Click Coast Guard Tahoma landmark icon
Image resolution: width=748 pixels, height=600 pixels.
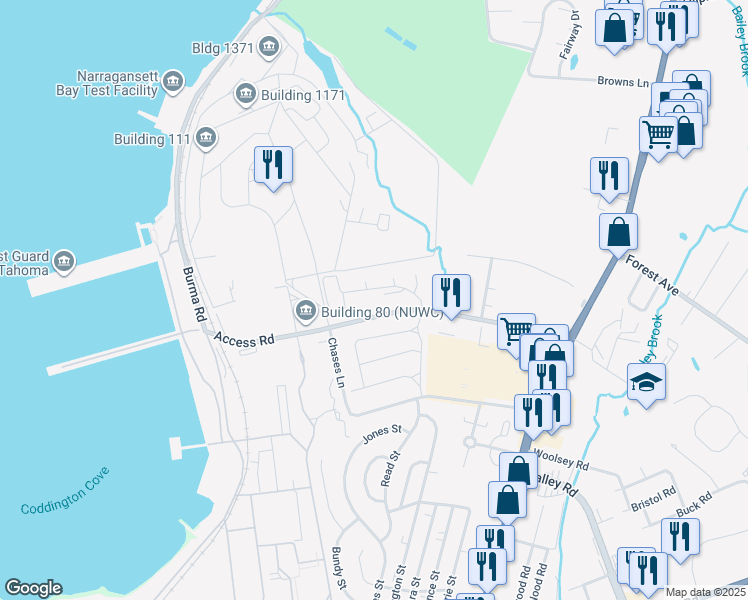point(64,262)
